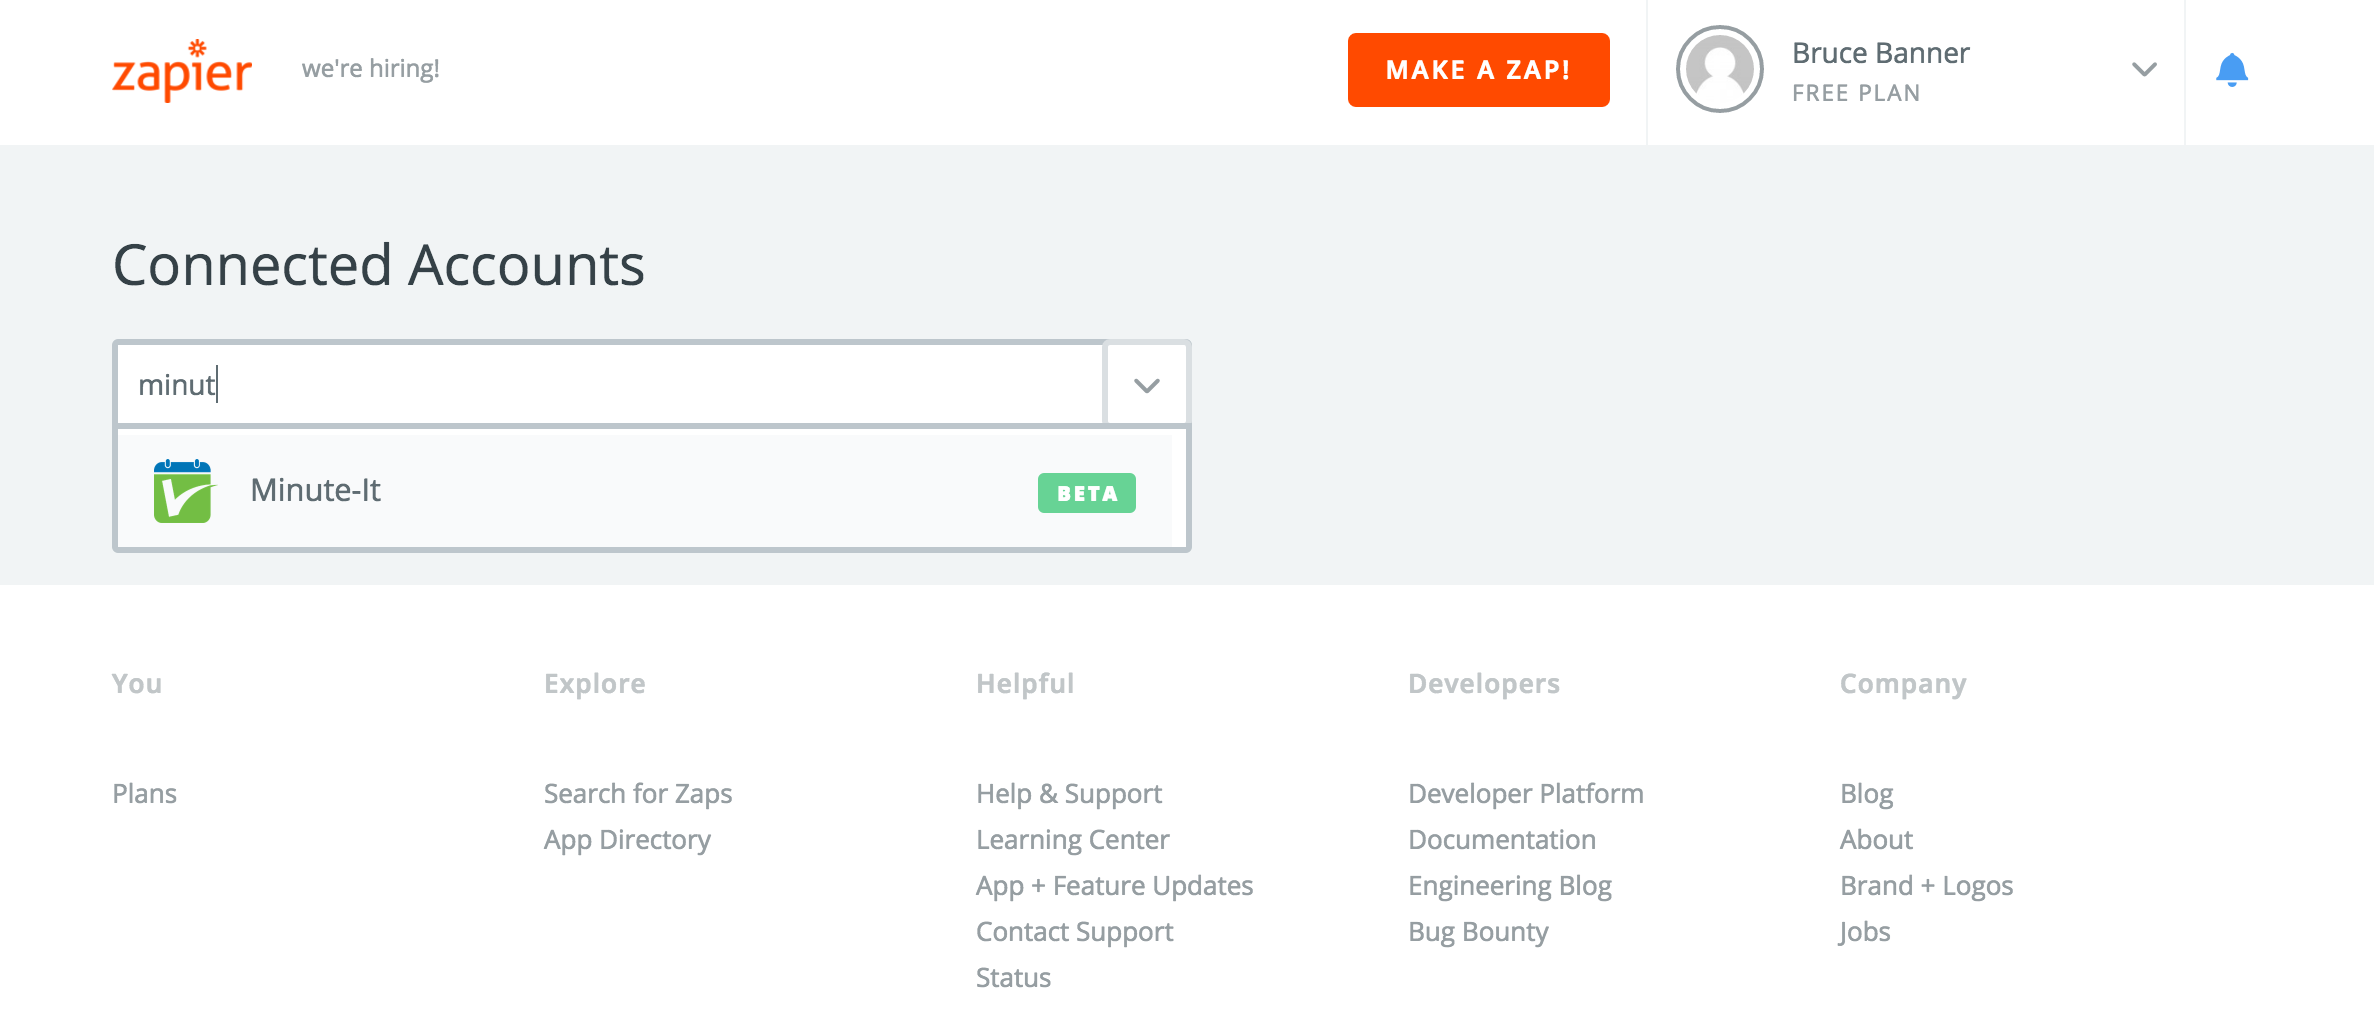Open the Jobs footer link
2374x1009 pixels.
click(x=1865, y=932)
